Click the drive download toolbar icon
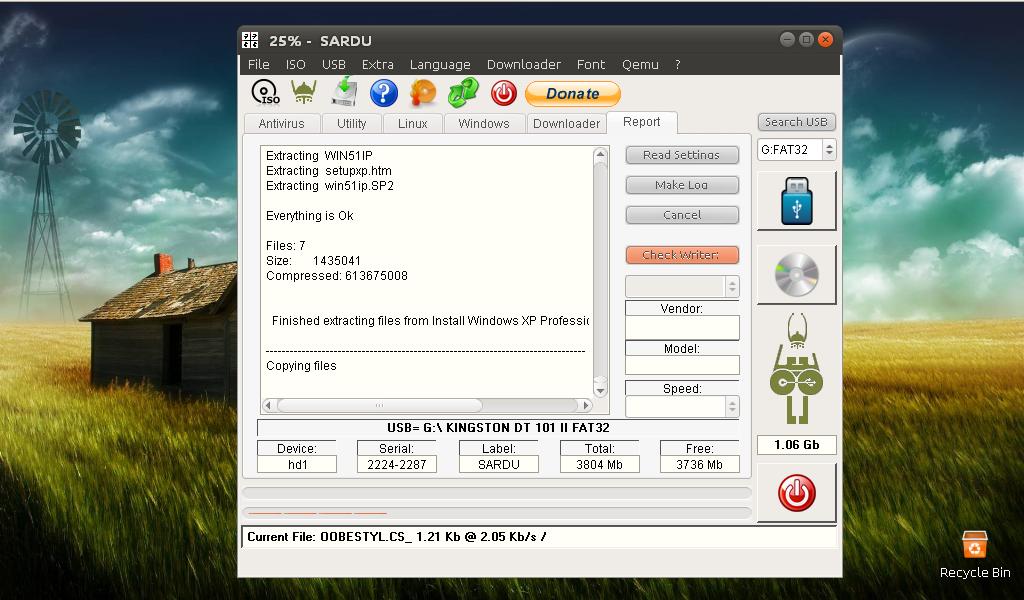Viewport: 1024px width, 600px height. [x=344, y=91]
